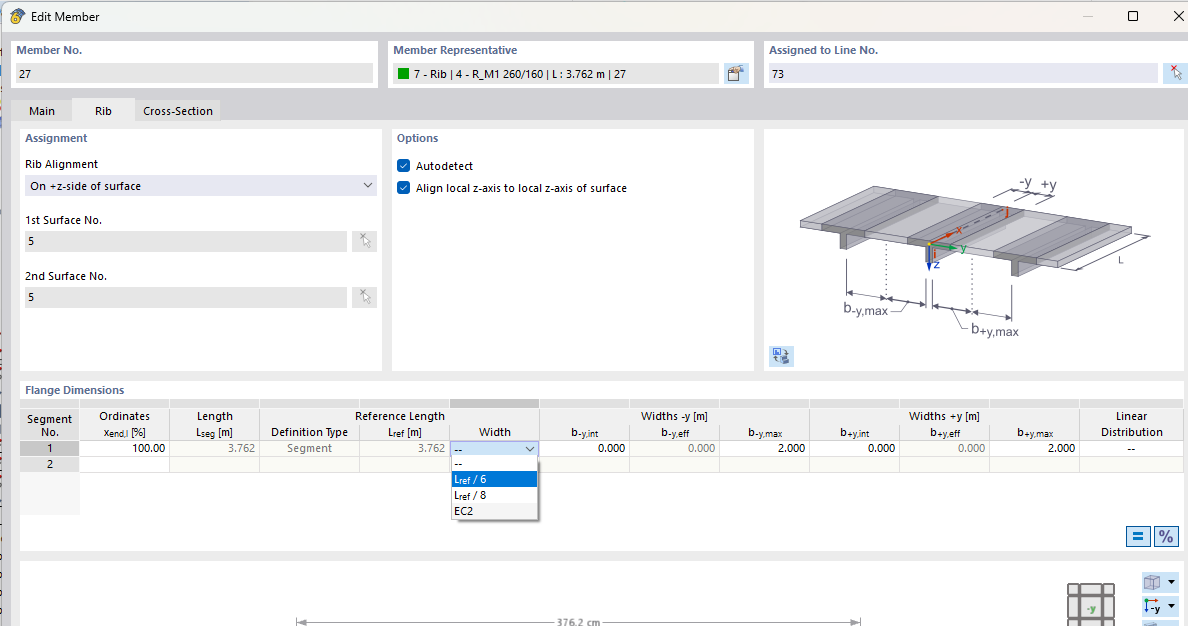
Task: Open the Cross-Section tab
Action: coord(178,111)
